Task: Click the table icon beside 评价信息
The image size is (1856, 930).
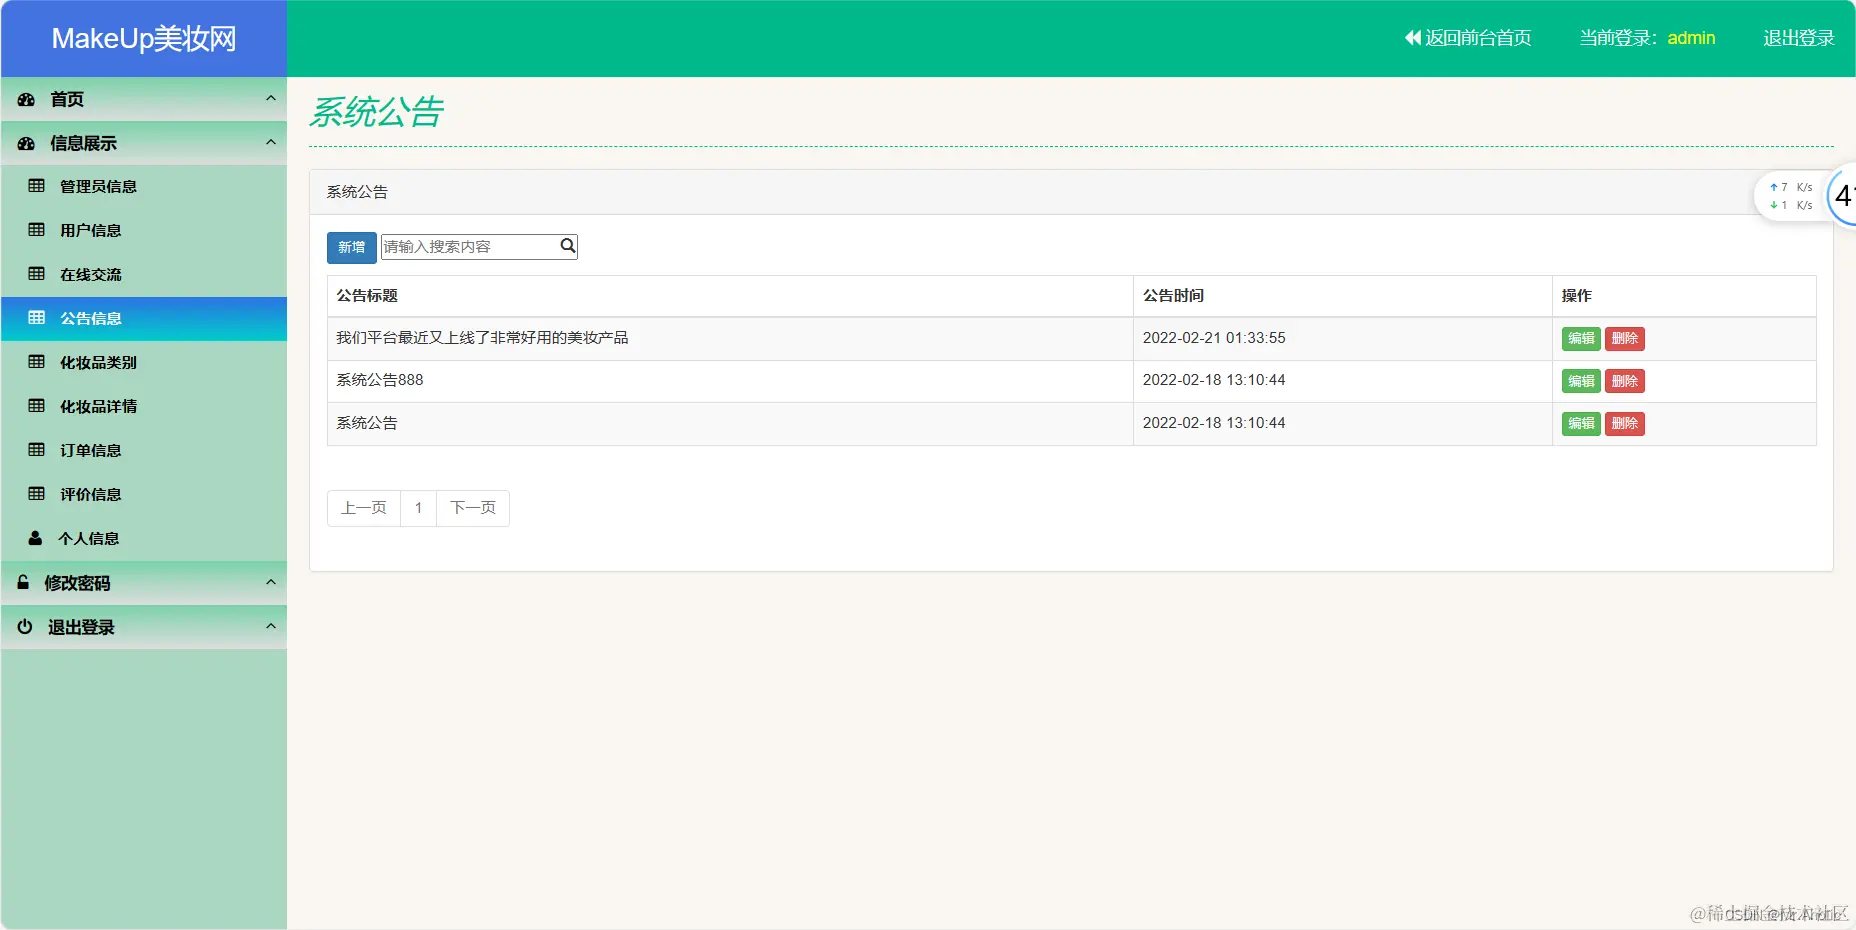Action: point(37,494)
